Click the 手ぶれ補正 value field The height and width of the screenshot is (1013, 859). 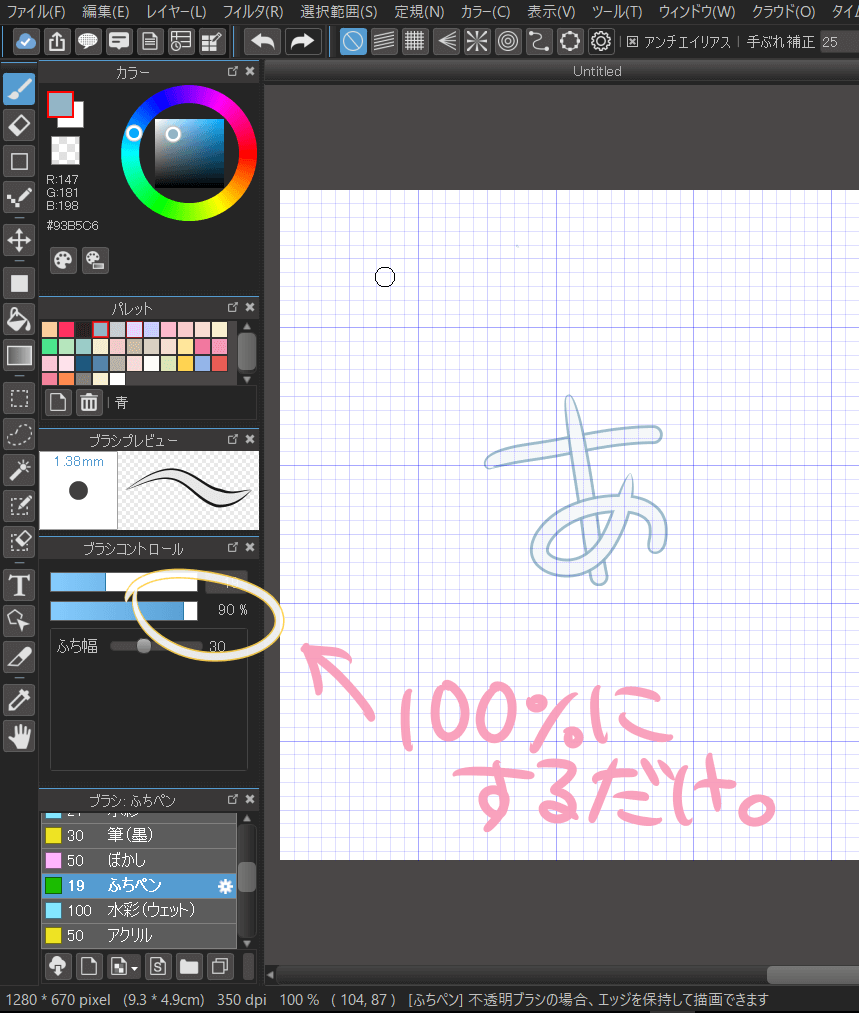[x=839, y=42]
